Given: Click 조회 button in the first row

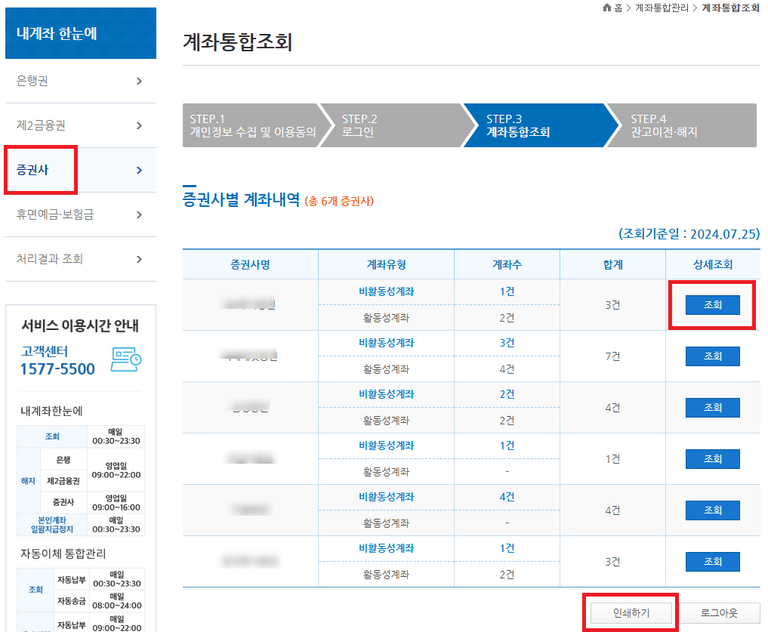Looking at the screenshot, I should tap(712, 304).
